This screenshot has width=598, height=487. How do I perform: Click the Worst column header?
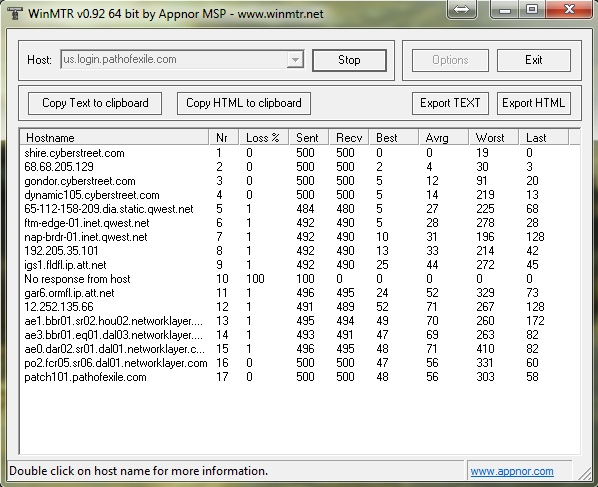pyautogui.click(x=494, y=138)
